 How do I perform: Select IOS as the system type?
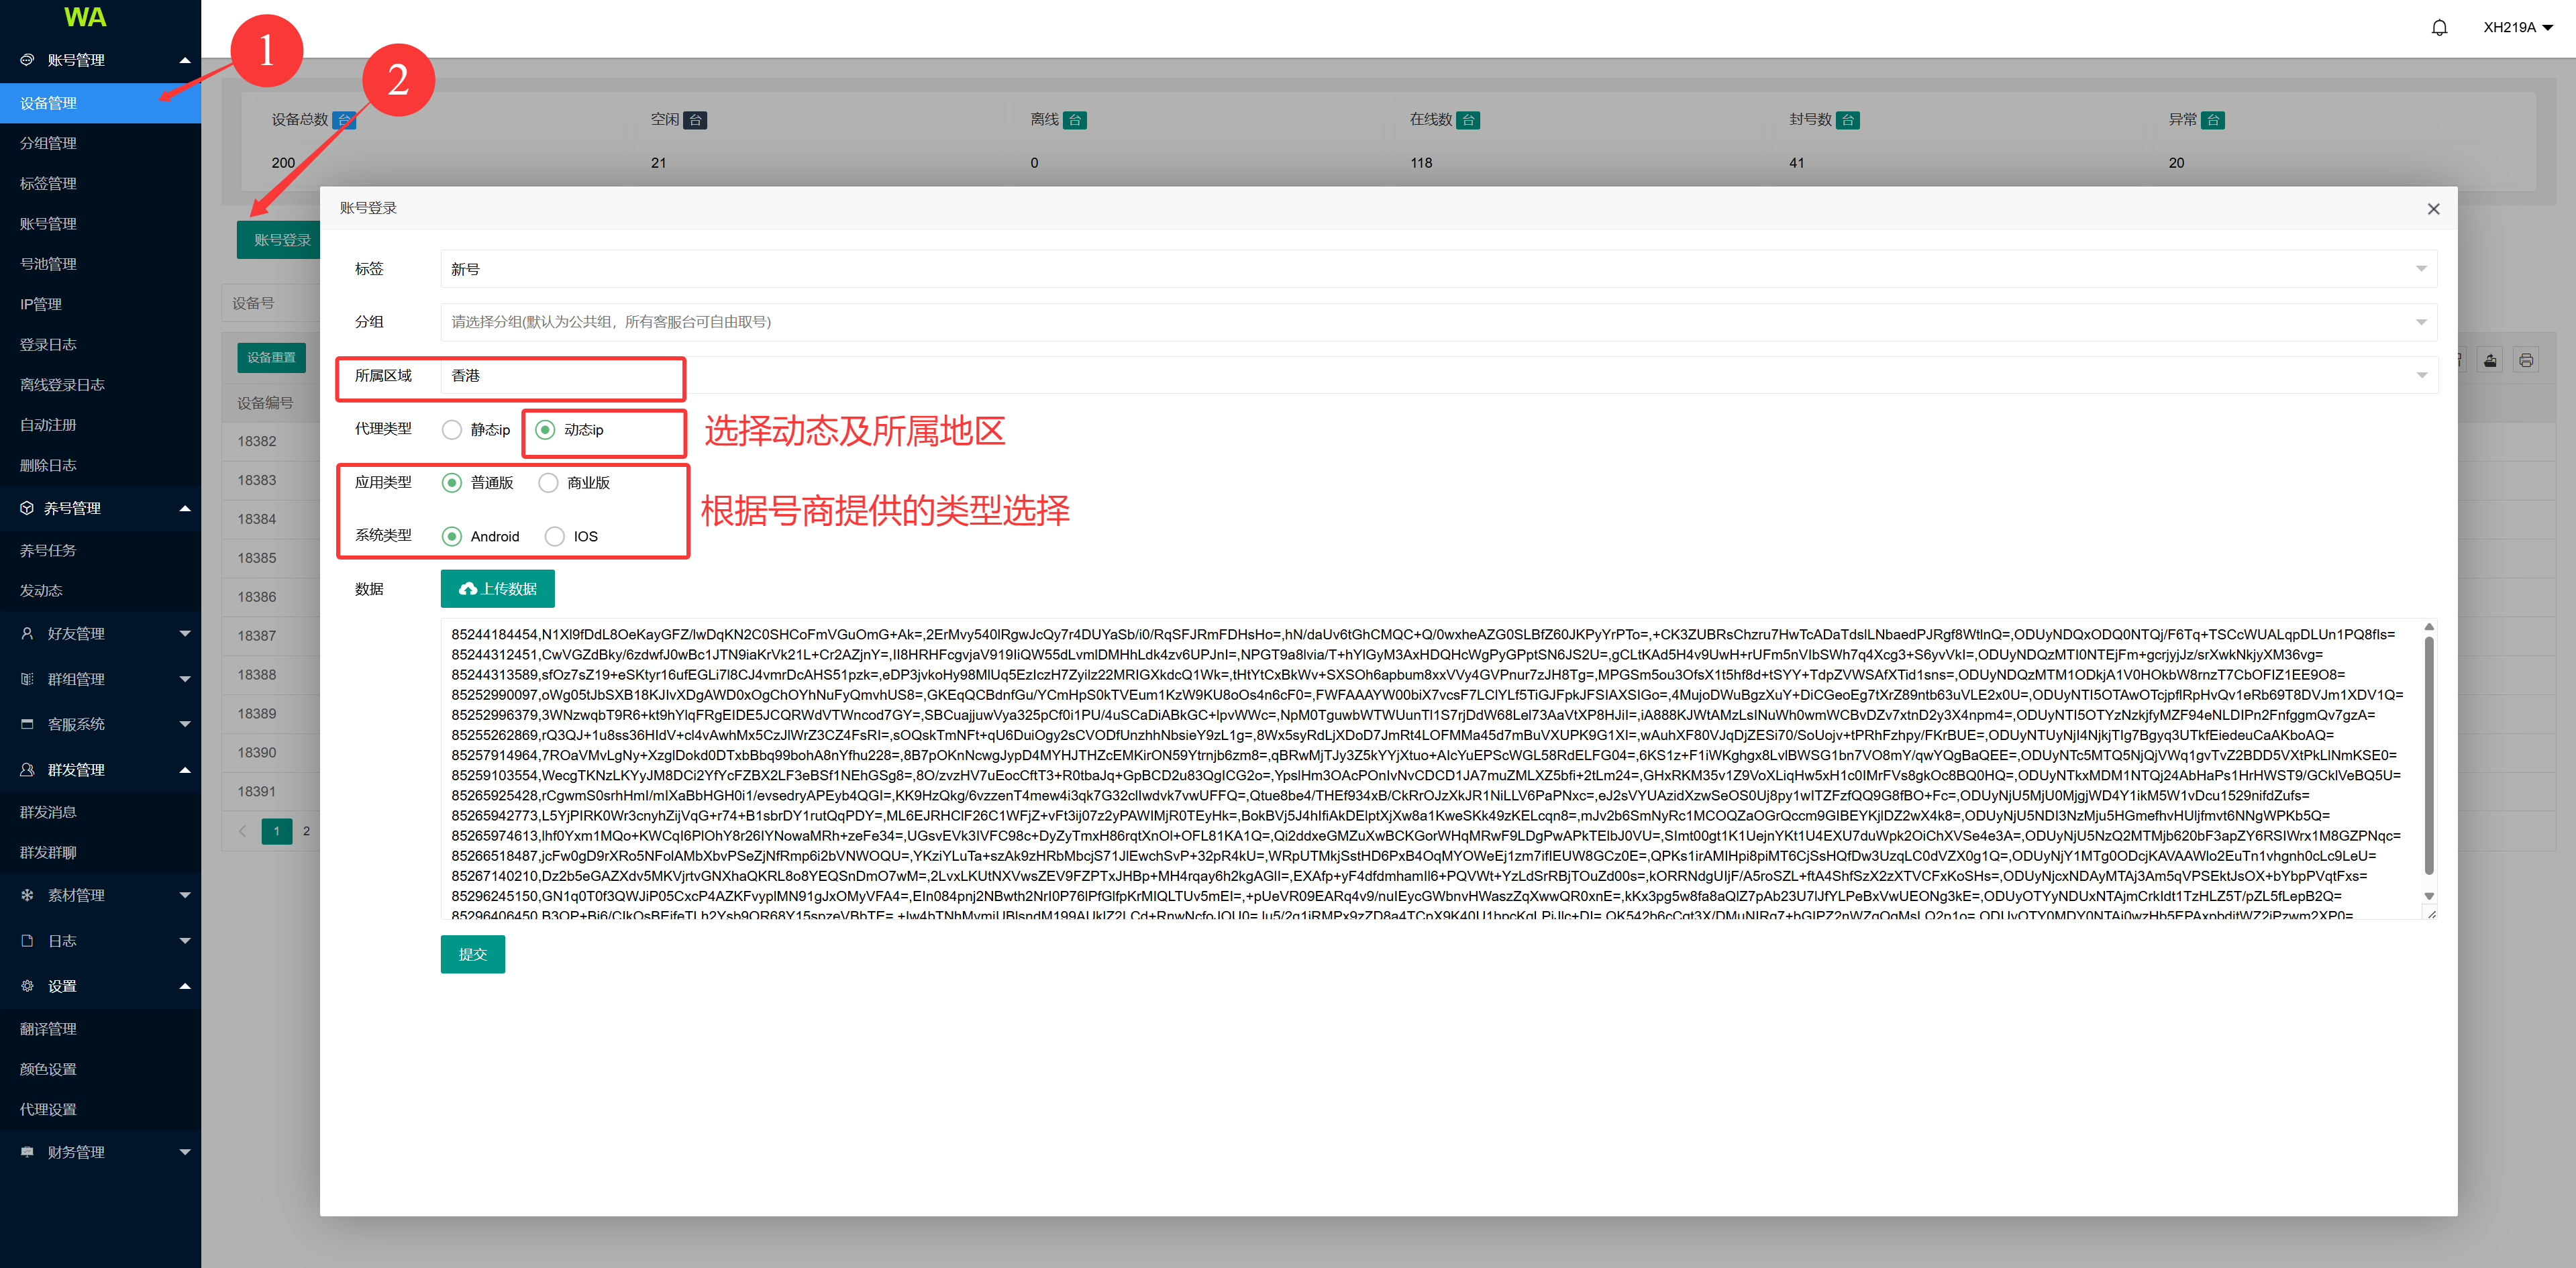click(x=555, y=537)
